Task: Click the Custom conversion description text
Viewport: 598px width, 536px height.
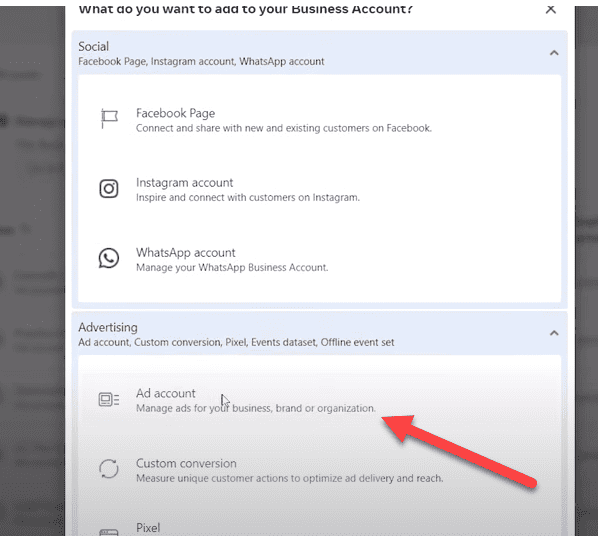Action: [289, 478]
